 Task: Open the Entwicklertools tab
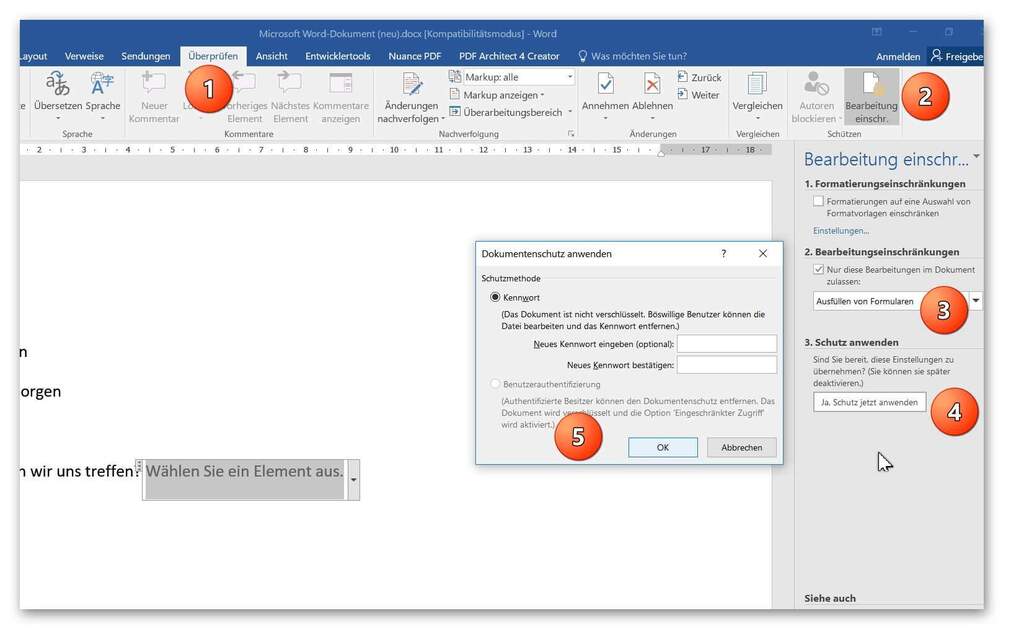338,56
